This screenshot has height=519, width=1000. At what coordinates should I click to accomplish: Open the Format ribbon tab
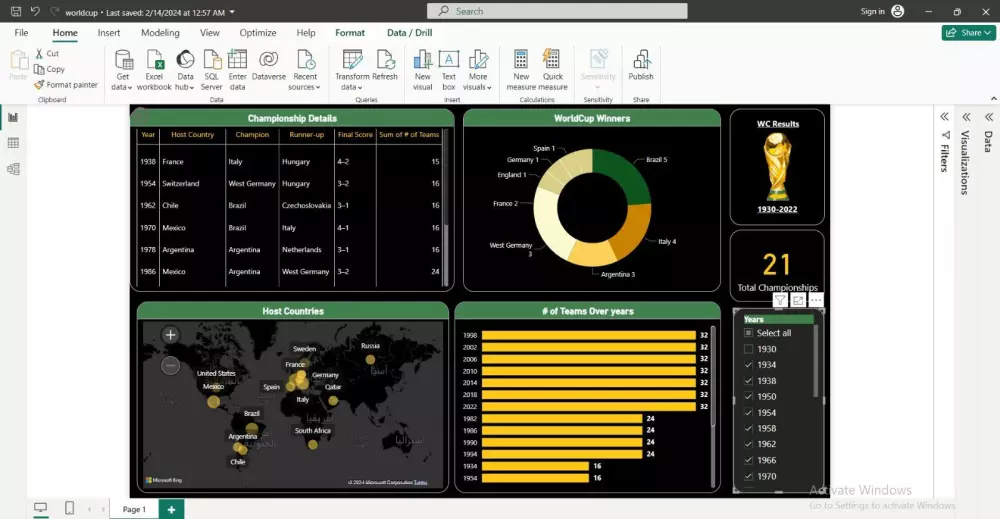click(350, 33)
